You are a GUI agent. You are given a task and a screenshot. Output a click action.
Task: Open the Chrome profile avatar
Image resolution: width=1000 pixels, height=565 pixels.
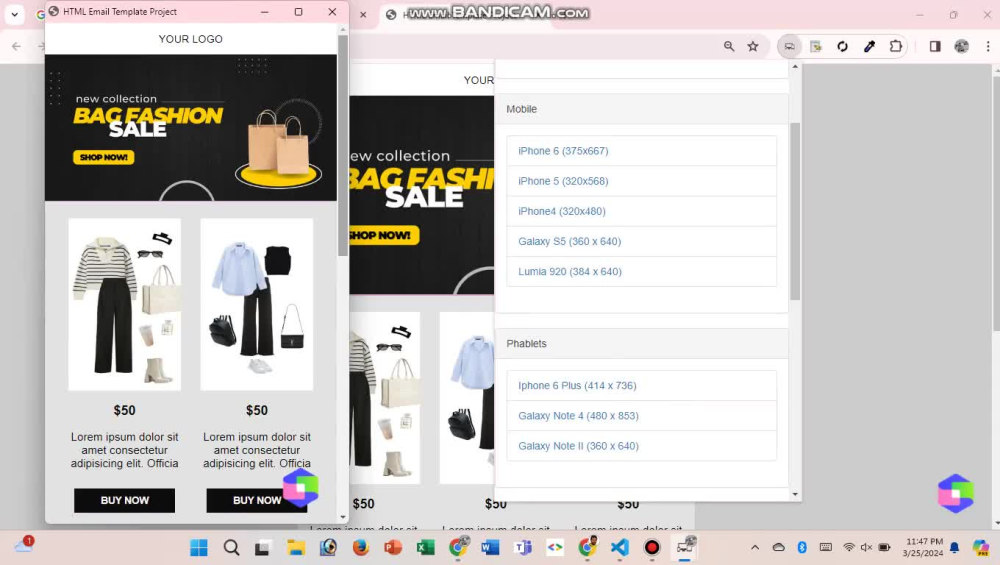[962, 46]
